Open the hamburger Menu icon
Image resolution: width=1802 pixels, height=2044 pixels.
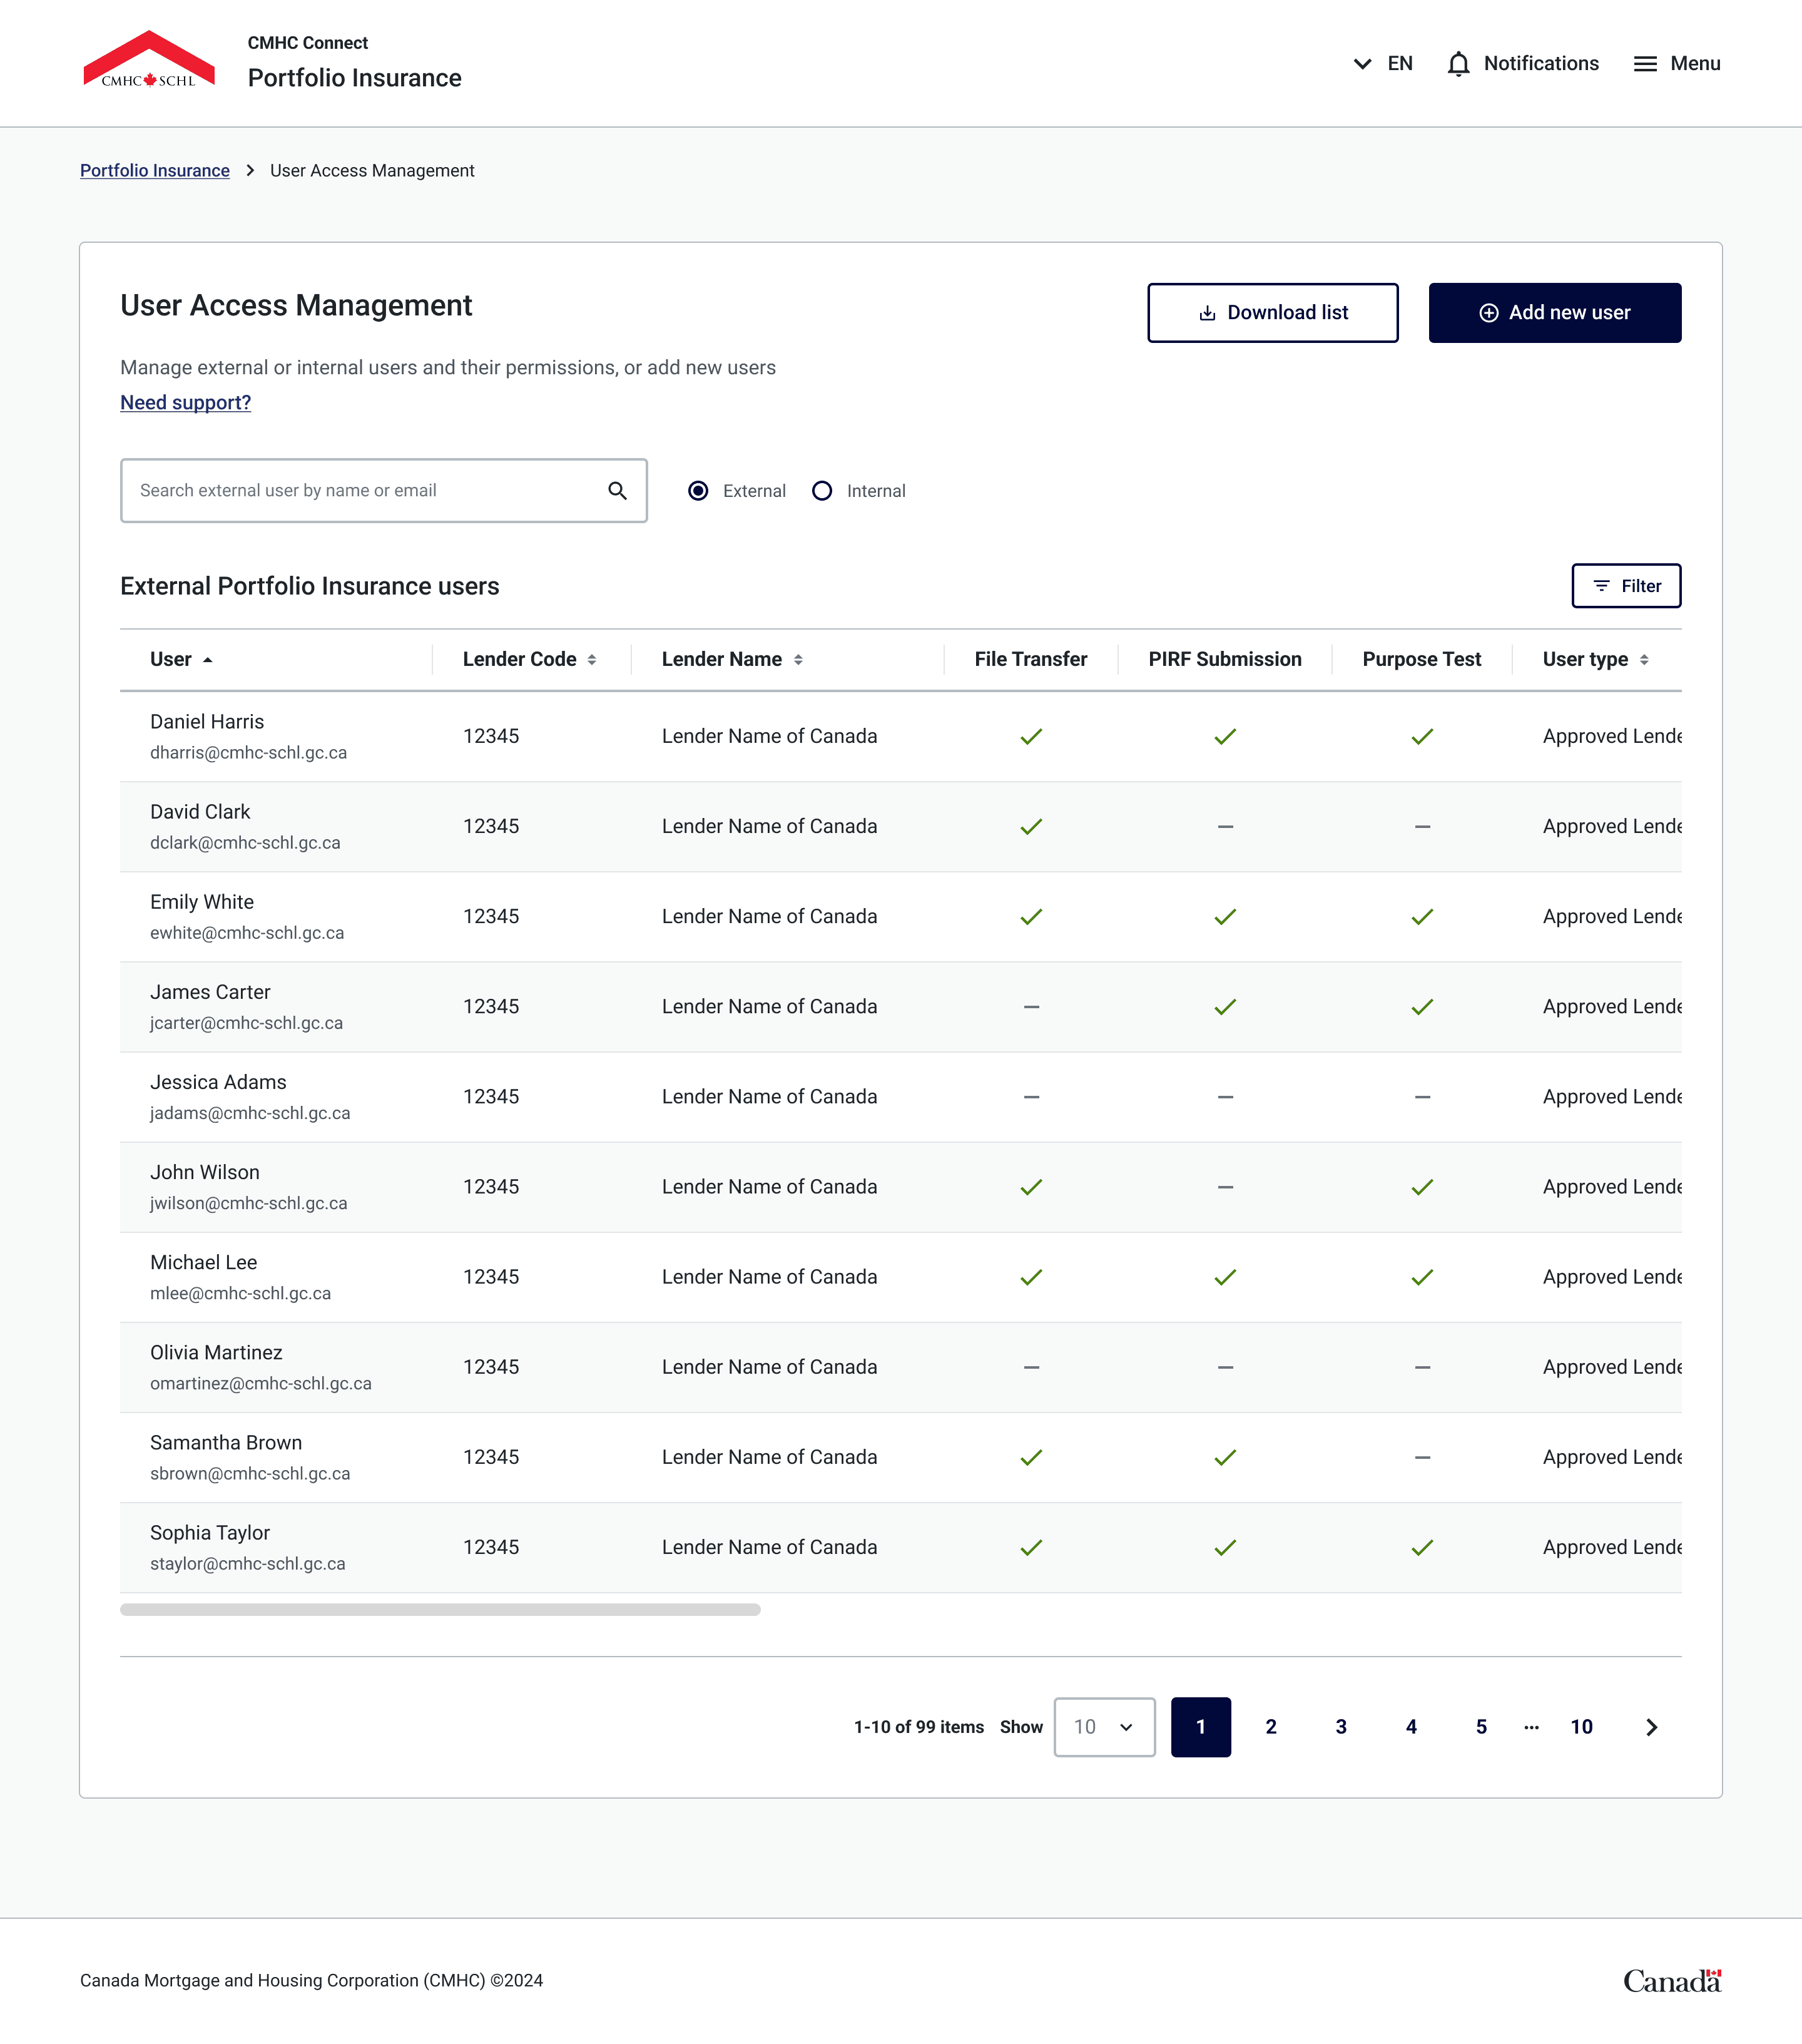click(1645, 64)
